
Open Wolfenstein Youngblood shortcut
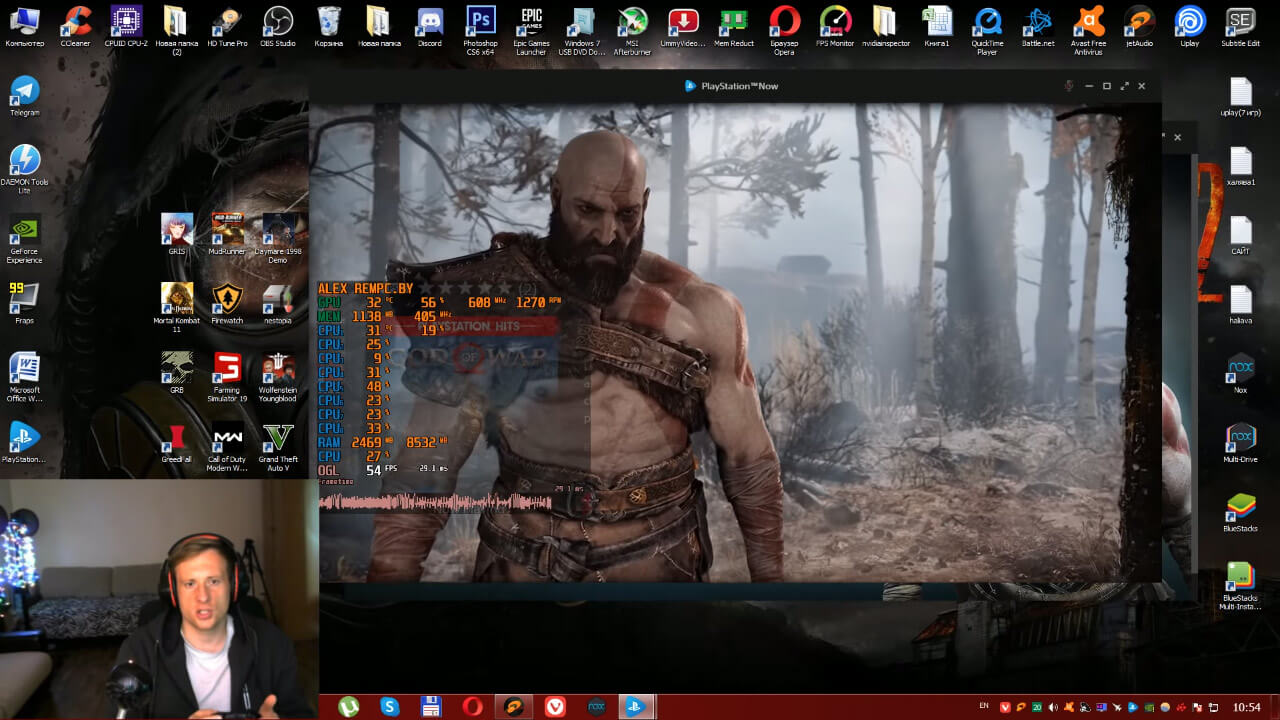[x=278, y=377]
